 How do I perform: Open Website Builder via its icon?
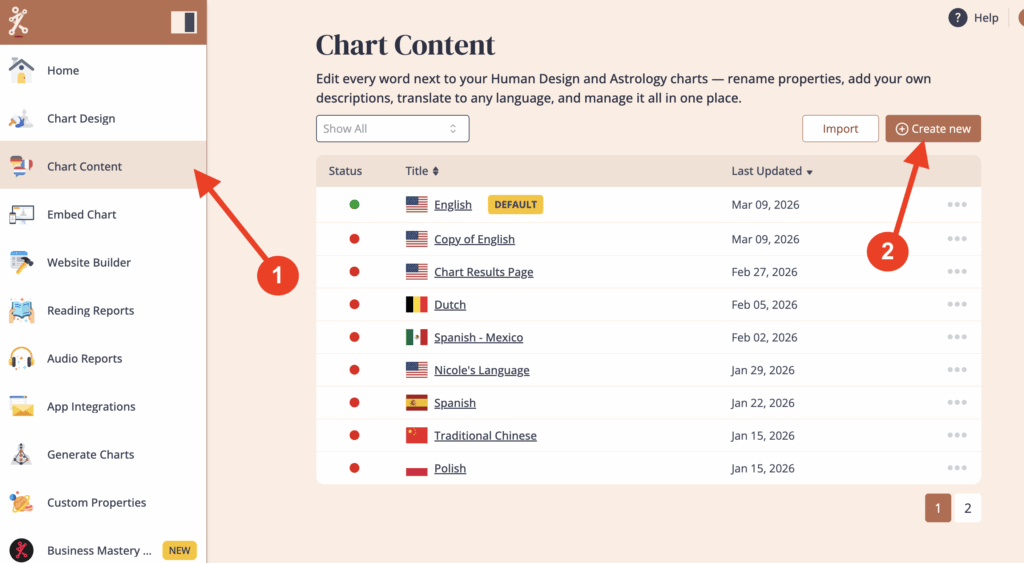coord(21,263)
